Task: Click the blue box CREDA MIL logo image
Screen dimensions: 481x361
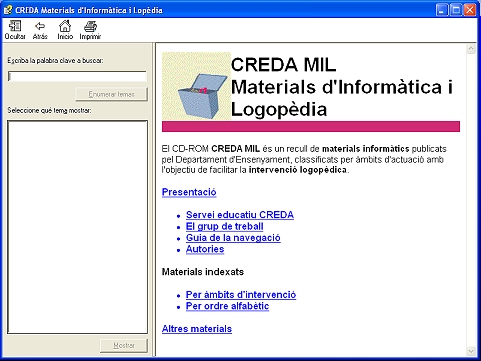Action: [x=196, y=86]
